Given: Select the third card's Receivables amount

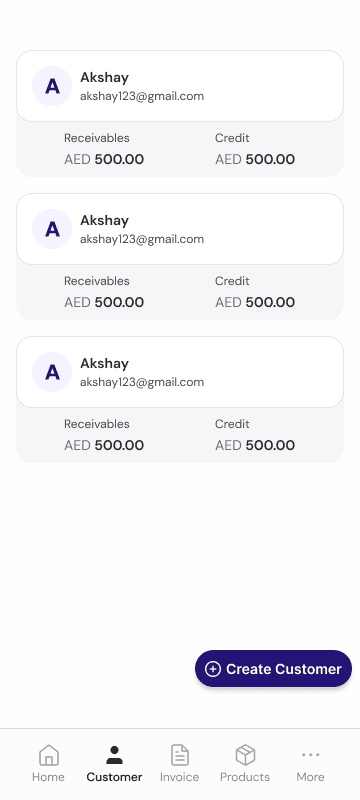Looking at the screenshot, I should pos(104,445).
